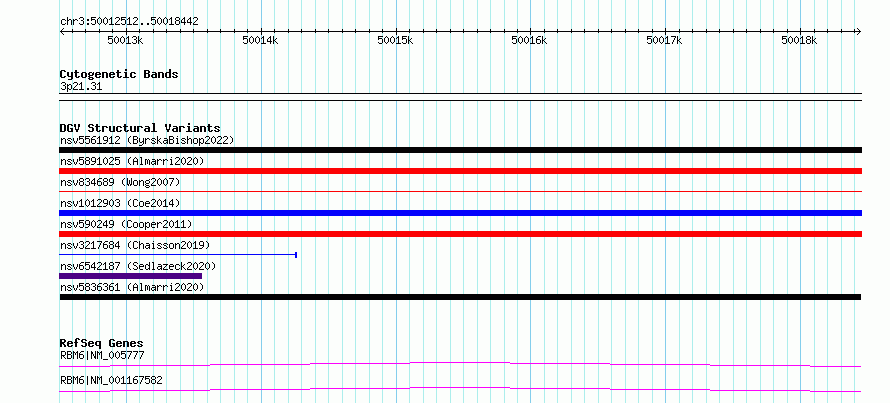
Task: Open the nsv834689 (Wong2007) variant label
Action: click(120, 182)
